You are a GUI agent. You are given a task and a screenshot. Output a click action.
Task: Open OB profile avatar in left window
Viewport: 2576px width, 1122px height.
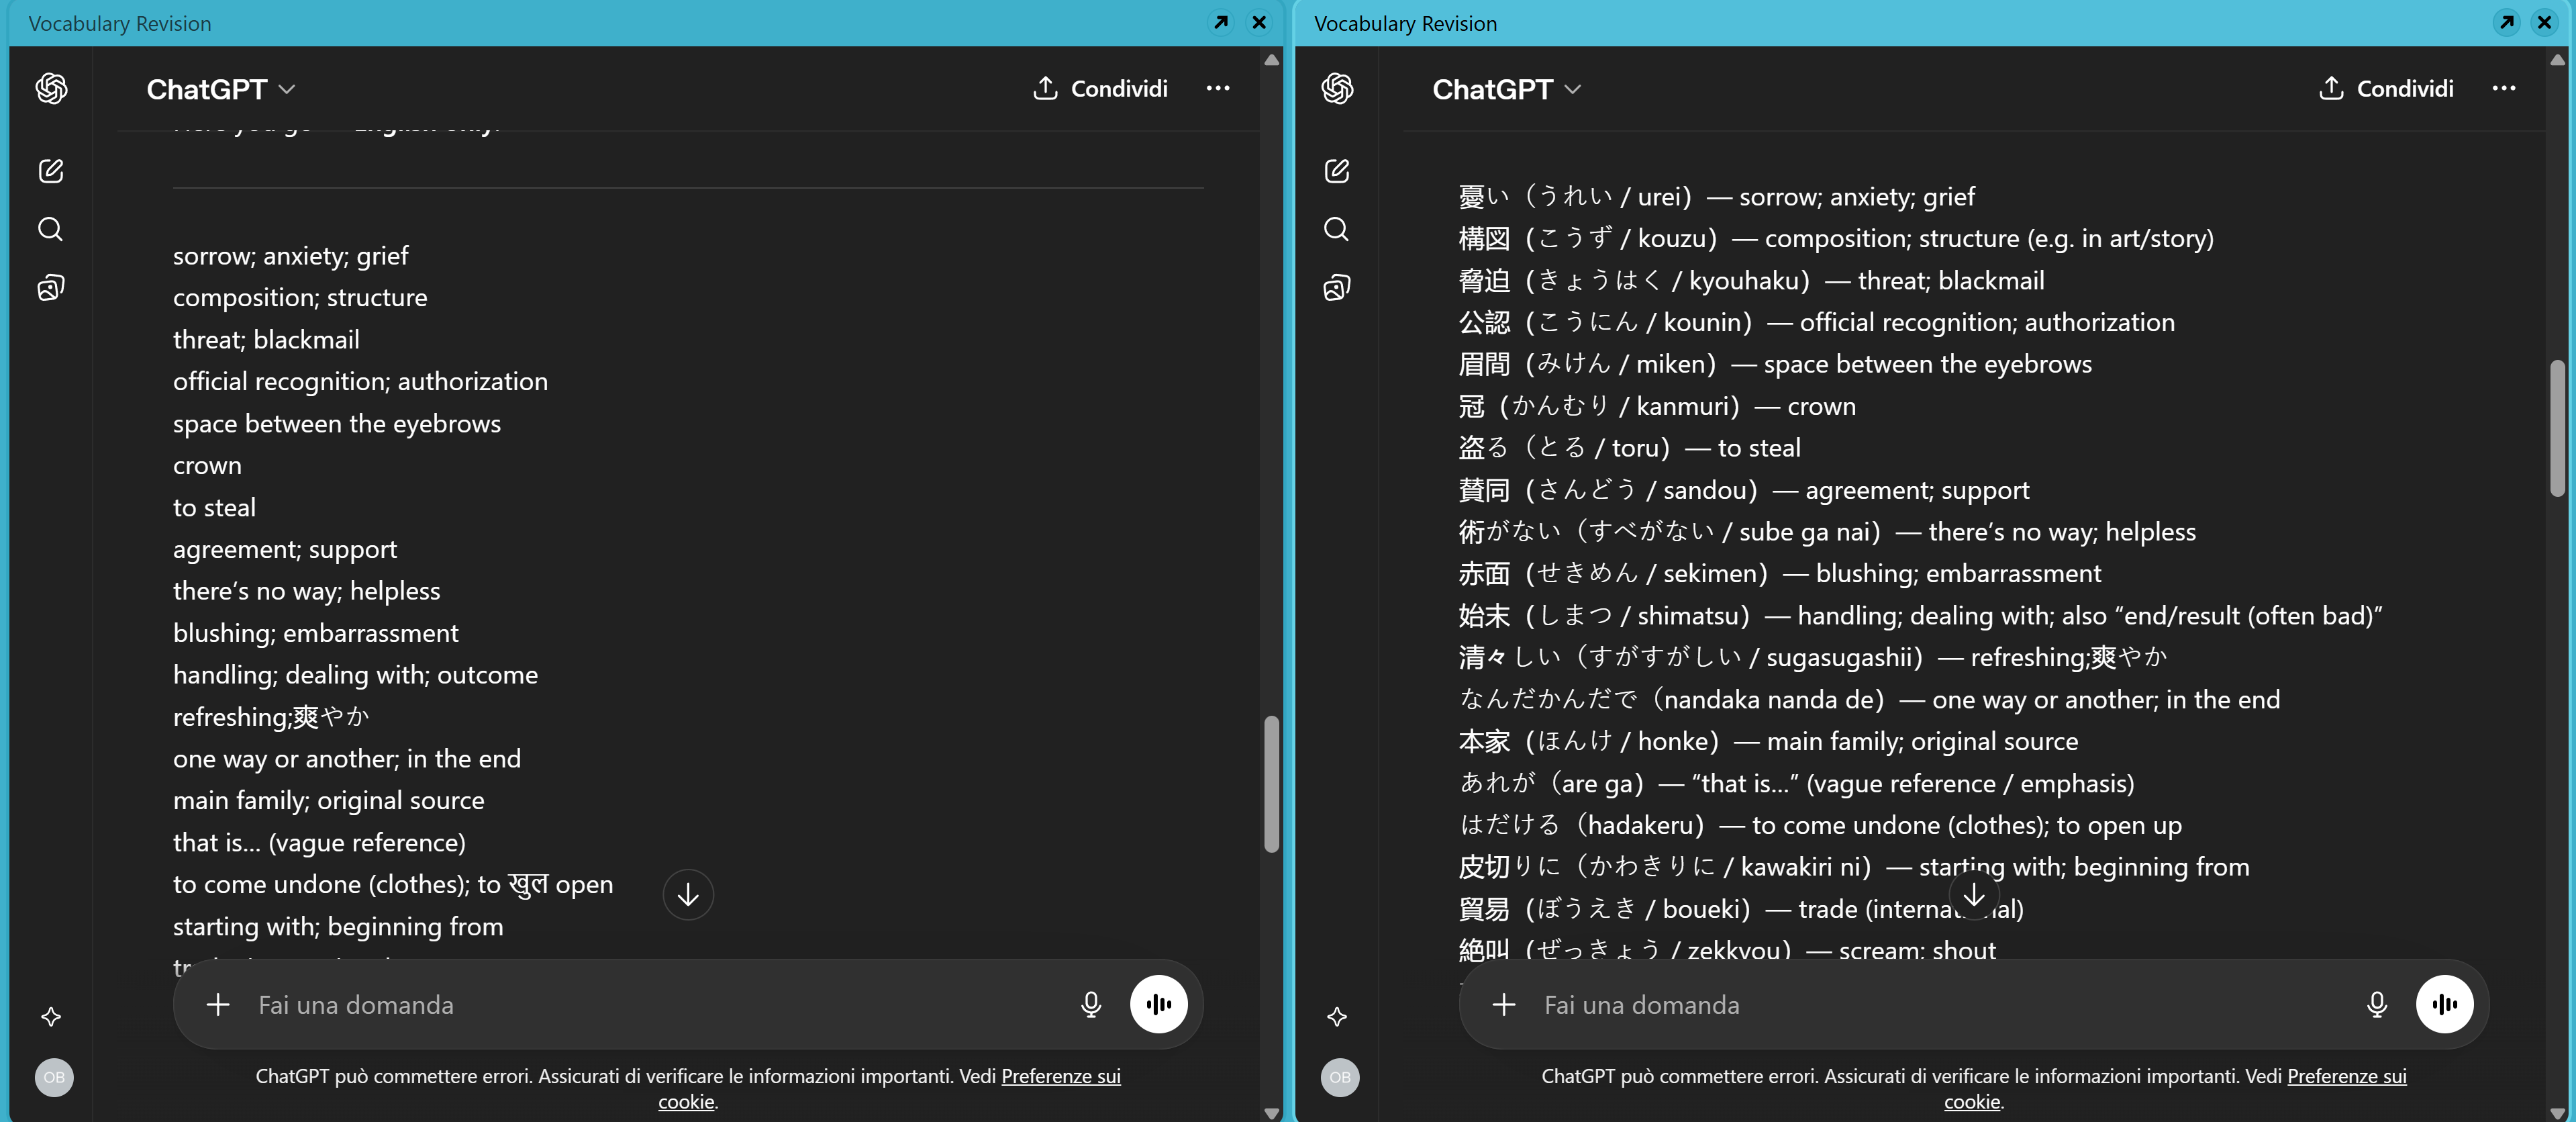(54, 1077)
